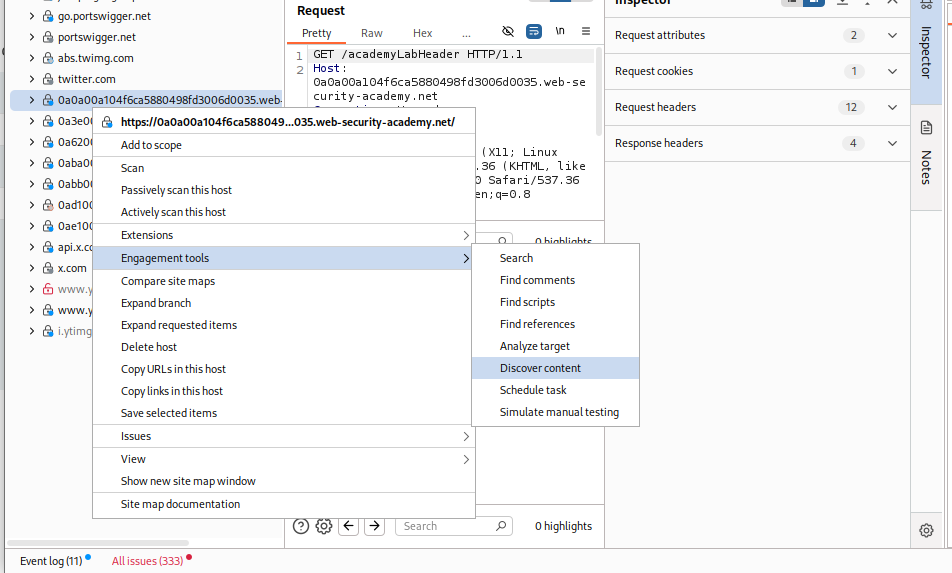Click the bottom Search input field

(445, 526)
